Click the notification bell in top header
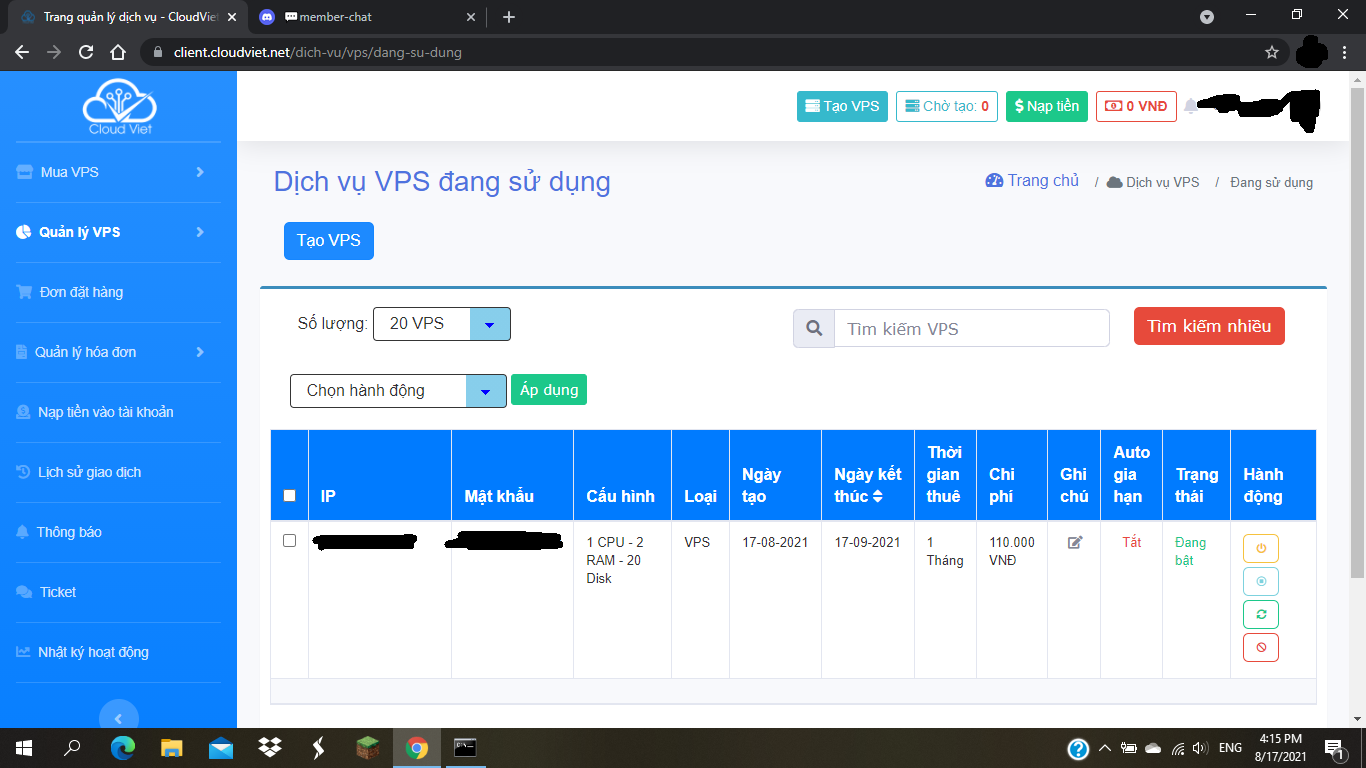This screenshot has height=768, width=1366. (1190, 106)
